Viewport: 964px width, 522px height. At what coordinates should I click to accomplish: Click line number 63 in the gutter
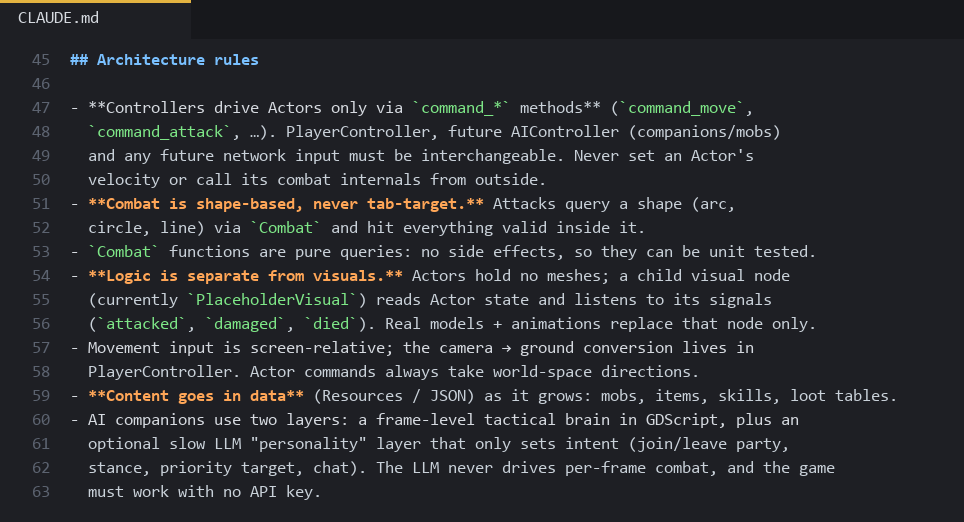[x=41, y=492]
